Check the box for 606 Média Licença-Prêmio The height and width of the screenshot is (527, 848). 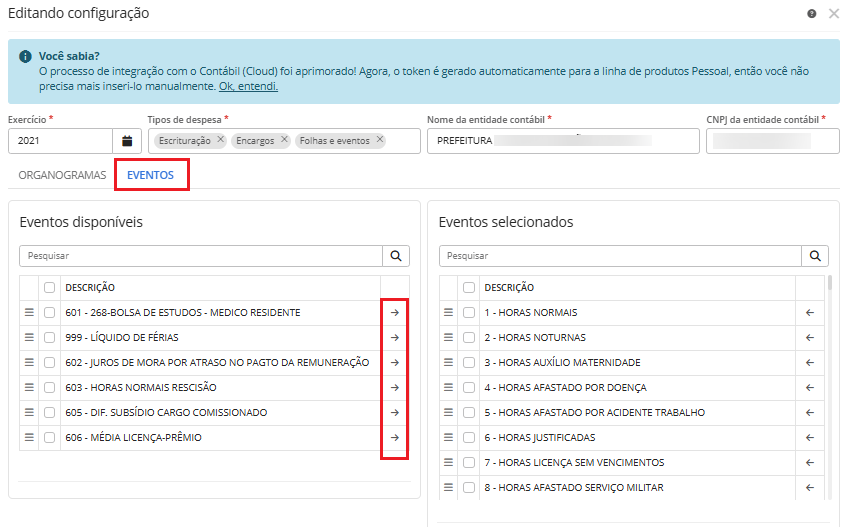tap(49, 438)
